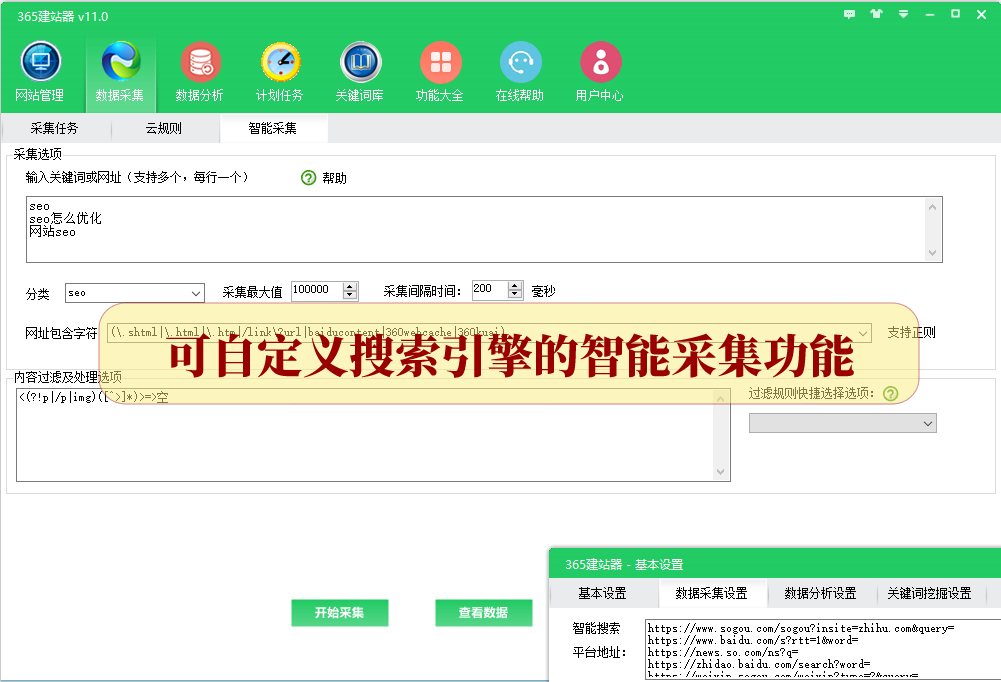Switch to the 云规则 tab
This screenshot has width=1001, height=682.
coord(164,128)
